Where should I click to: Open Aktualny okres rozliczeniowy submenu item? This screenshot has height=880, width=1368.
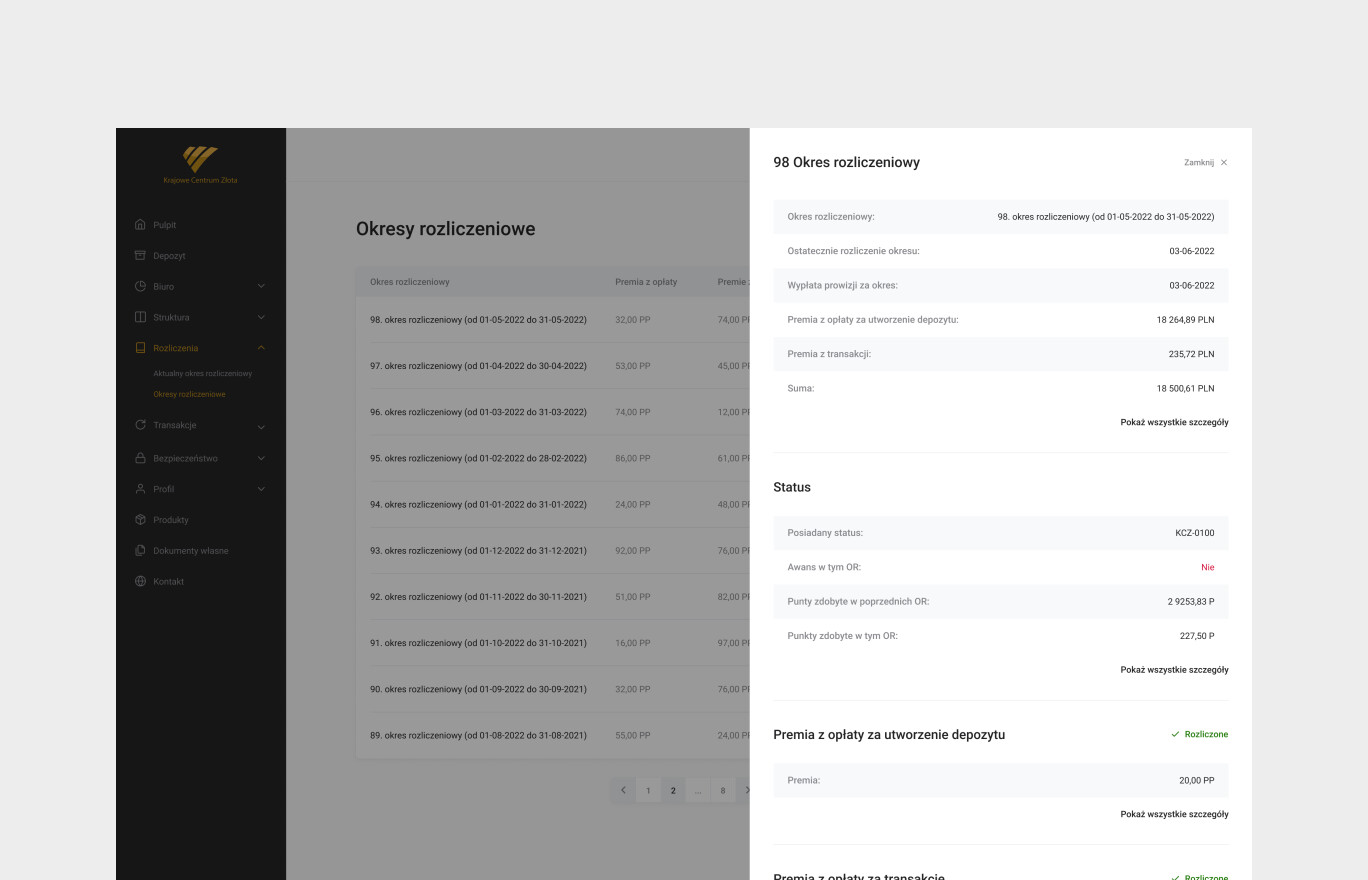click(202, 373)
